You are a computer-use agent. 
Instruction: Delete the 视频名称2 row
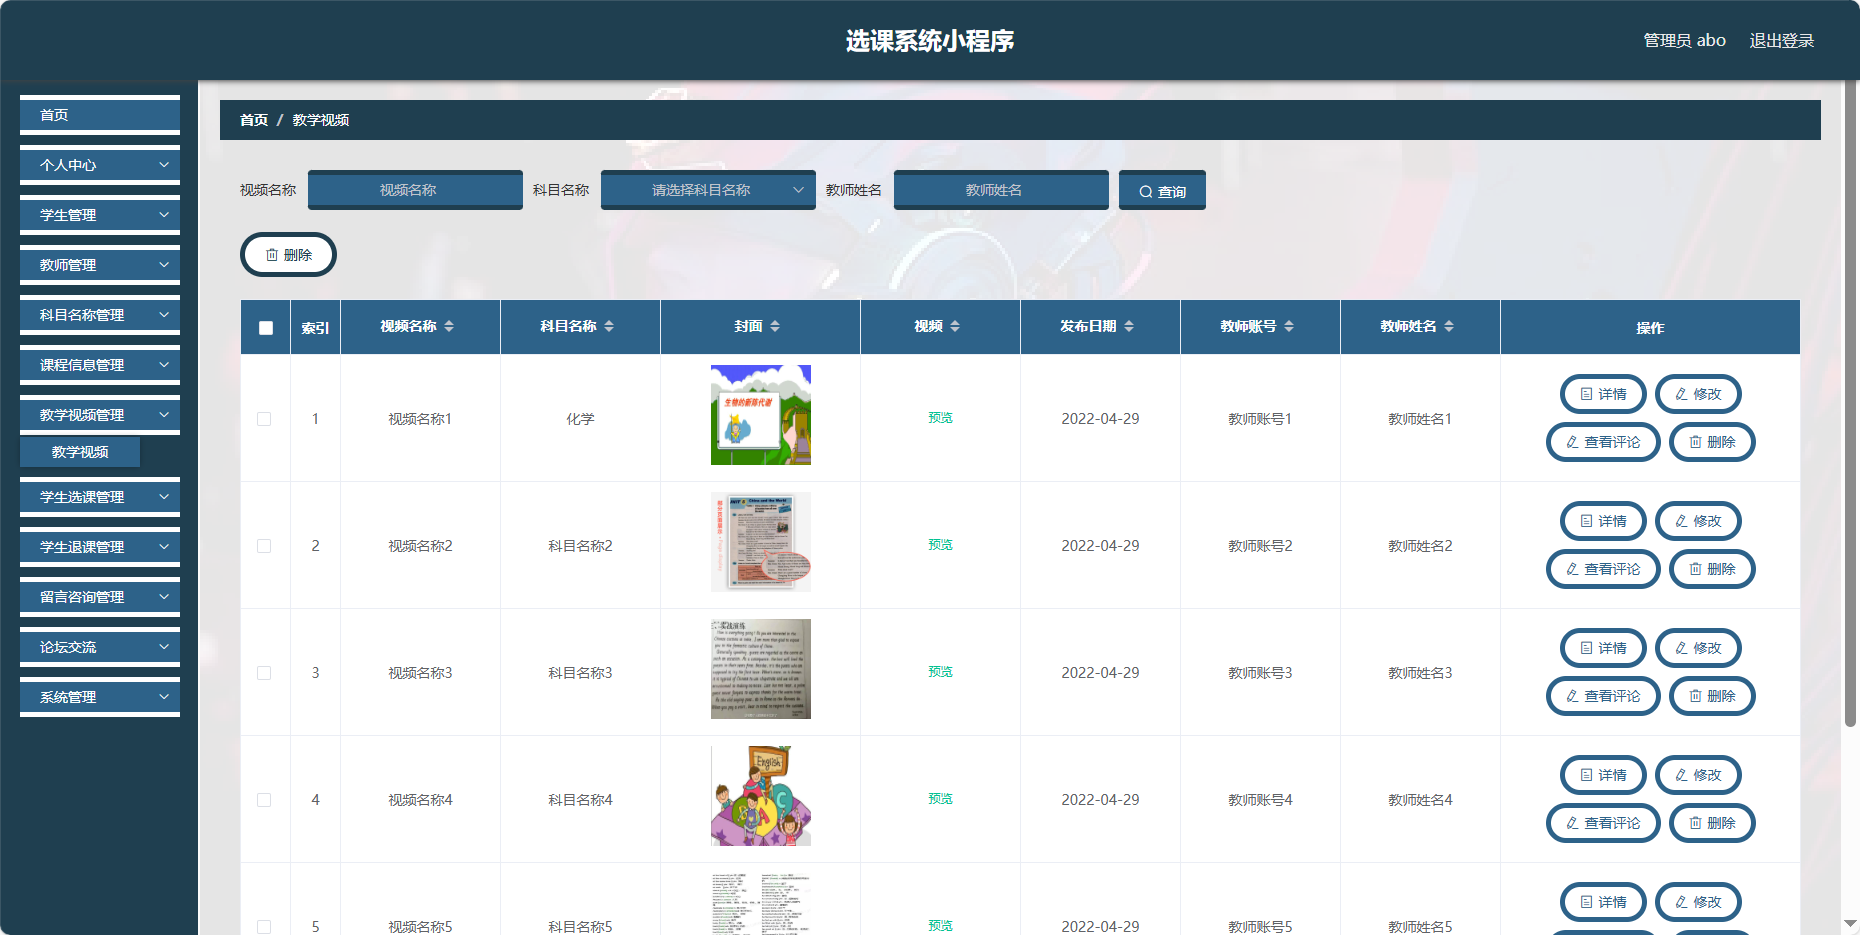[x=1712, y=569]
